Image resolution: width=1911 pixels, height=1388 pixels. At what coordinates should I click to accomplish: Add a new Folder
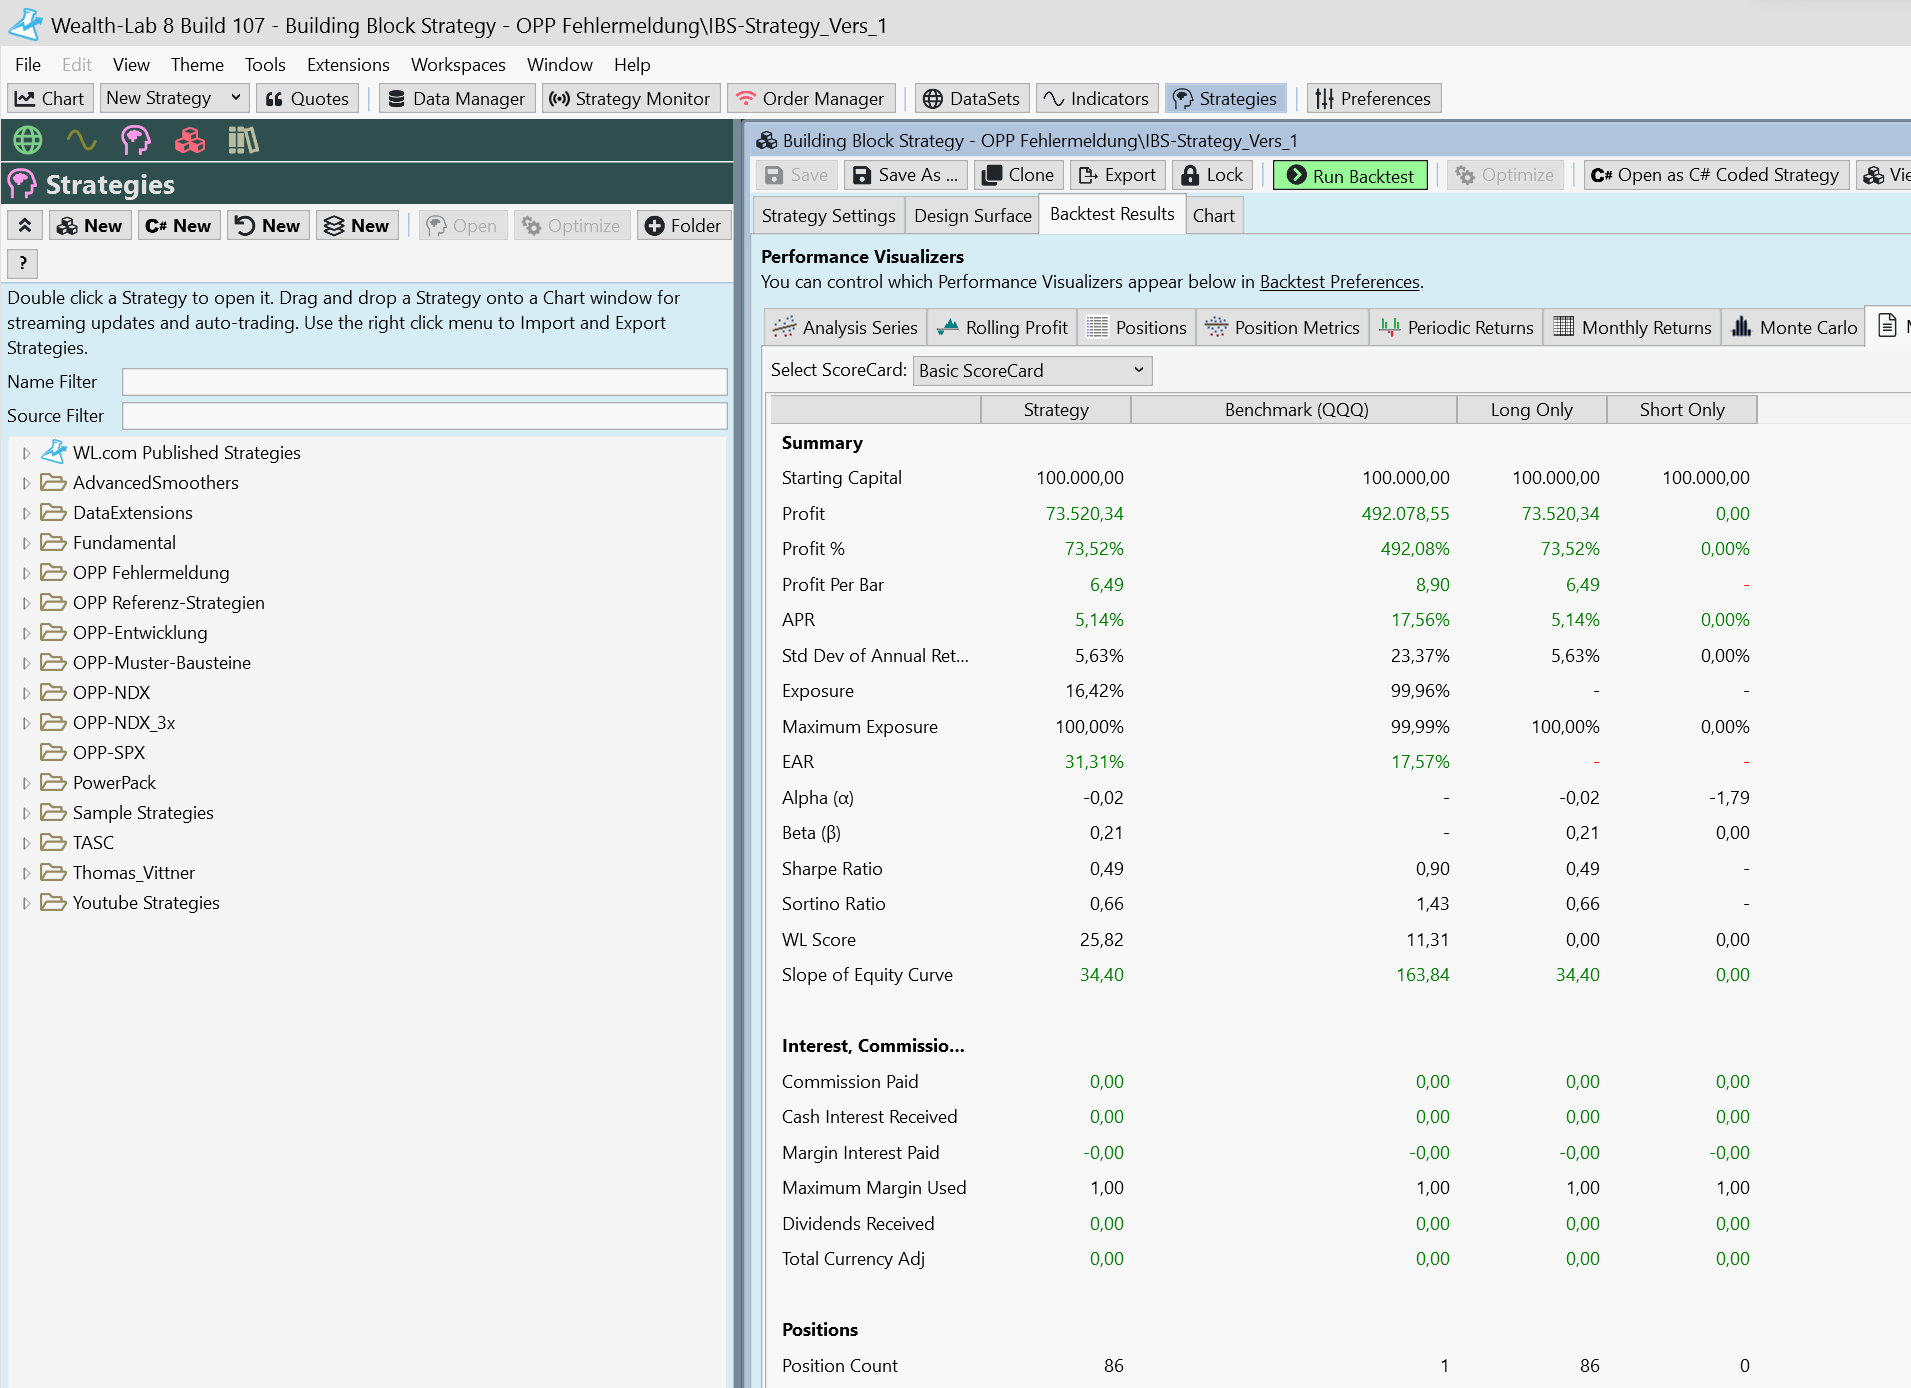point(684,225)
